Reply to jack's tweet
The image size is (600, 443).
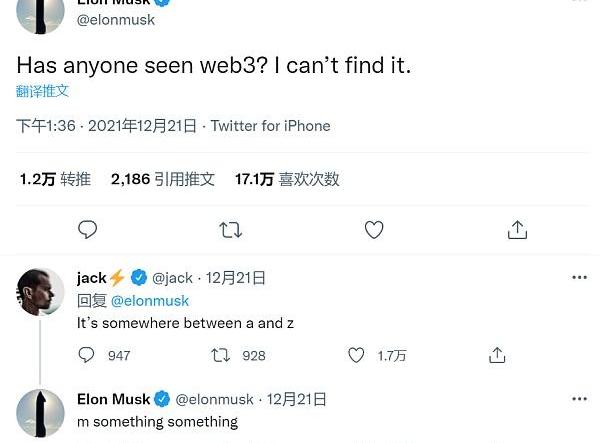87,355
